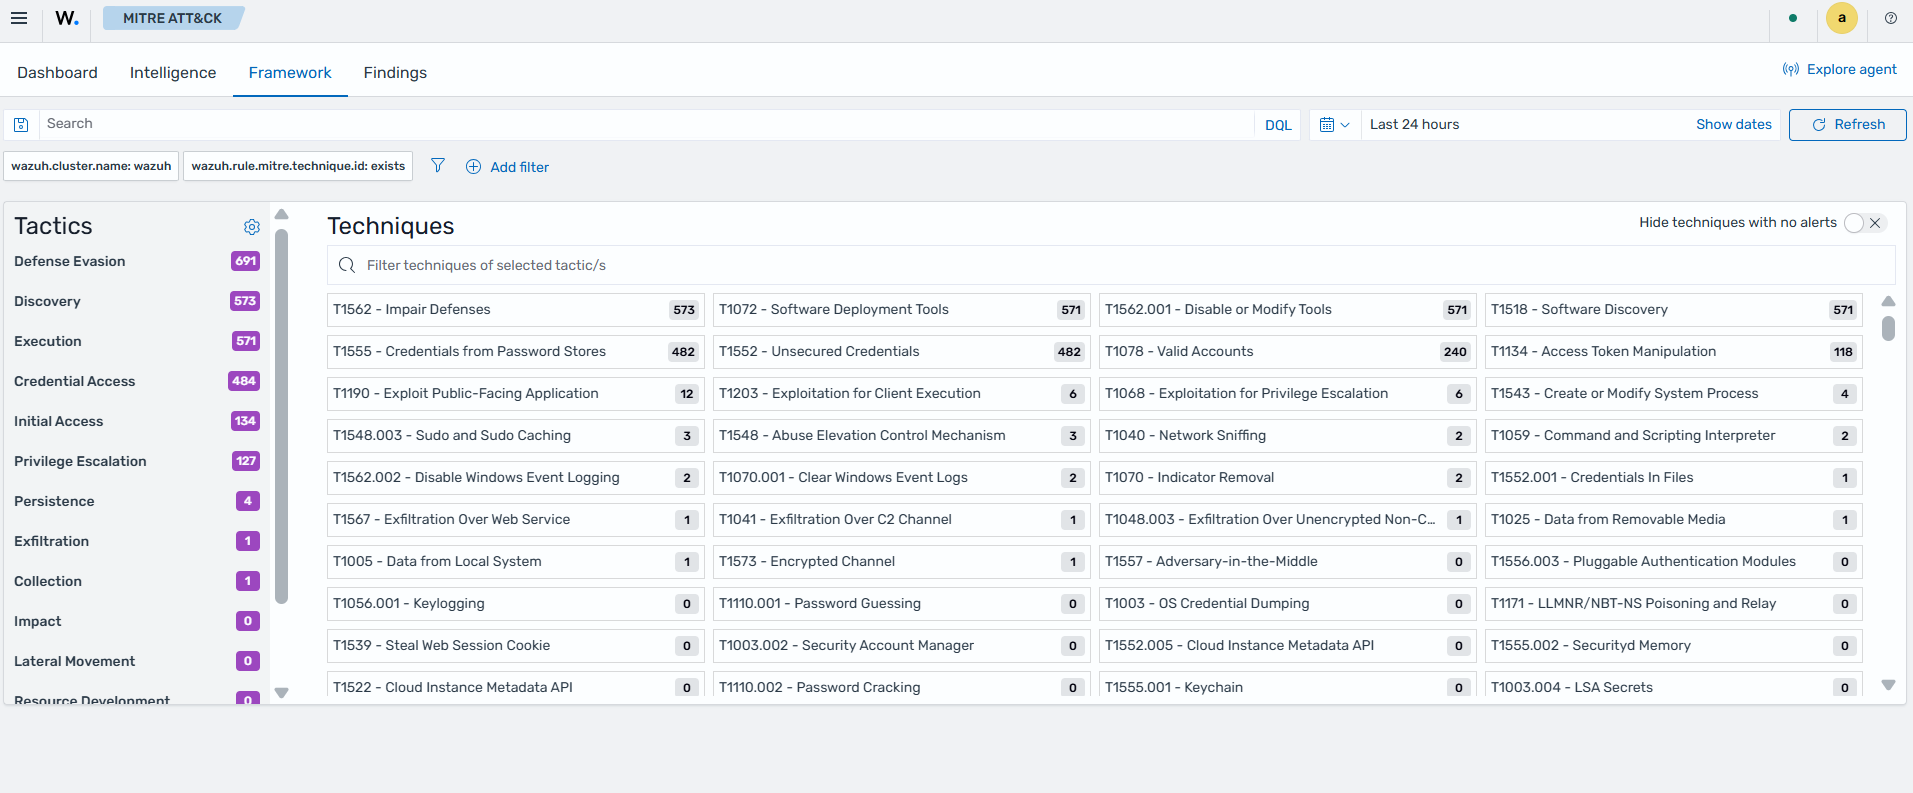Screen dimensions: 1913x793
Task: Select the Framework tab
Action: [x=290, y=73]
